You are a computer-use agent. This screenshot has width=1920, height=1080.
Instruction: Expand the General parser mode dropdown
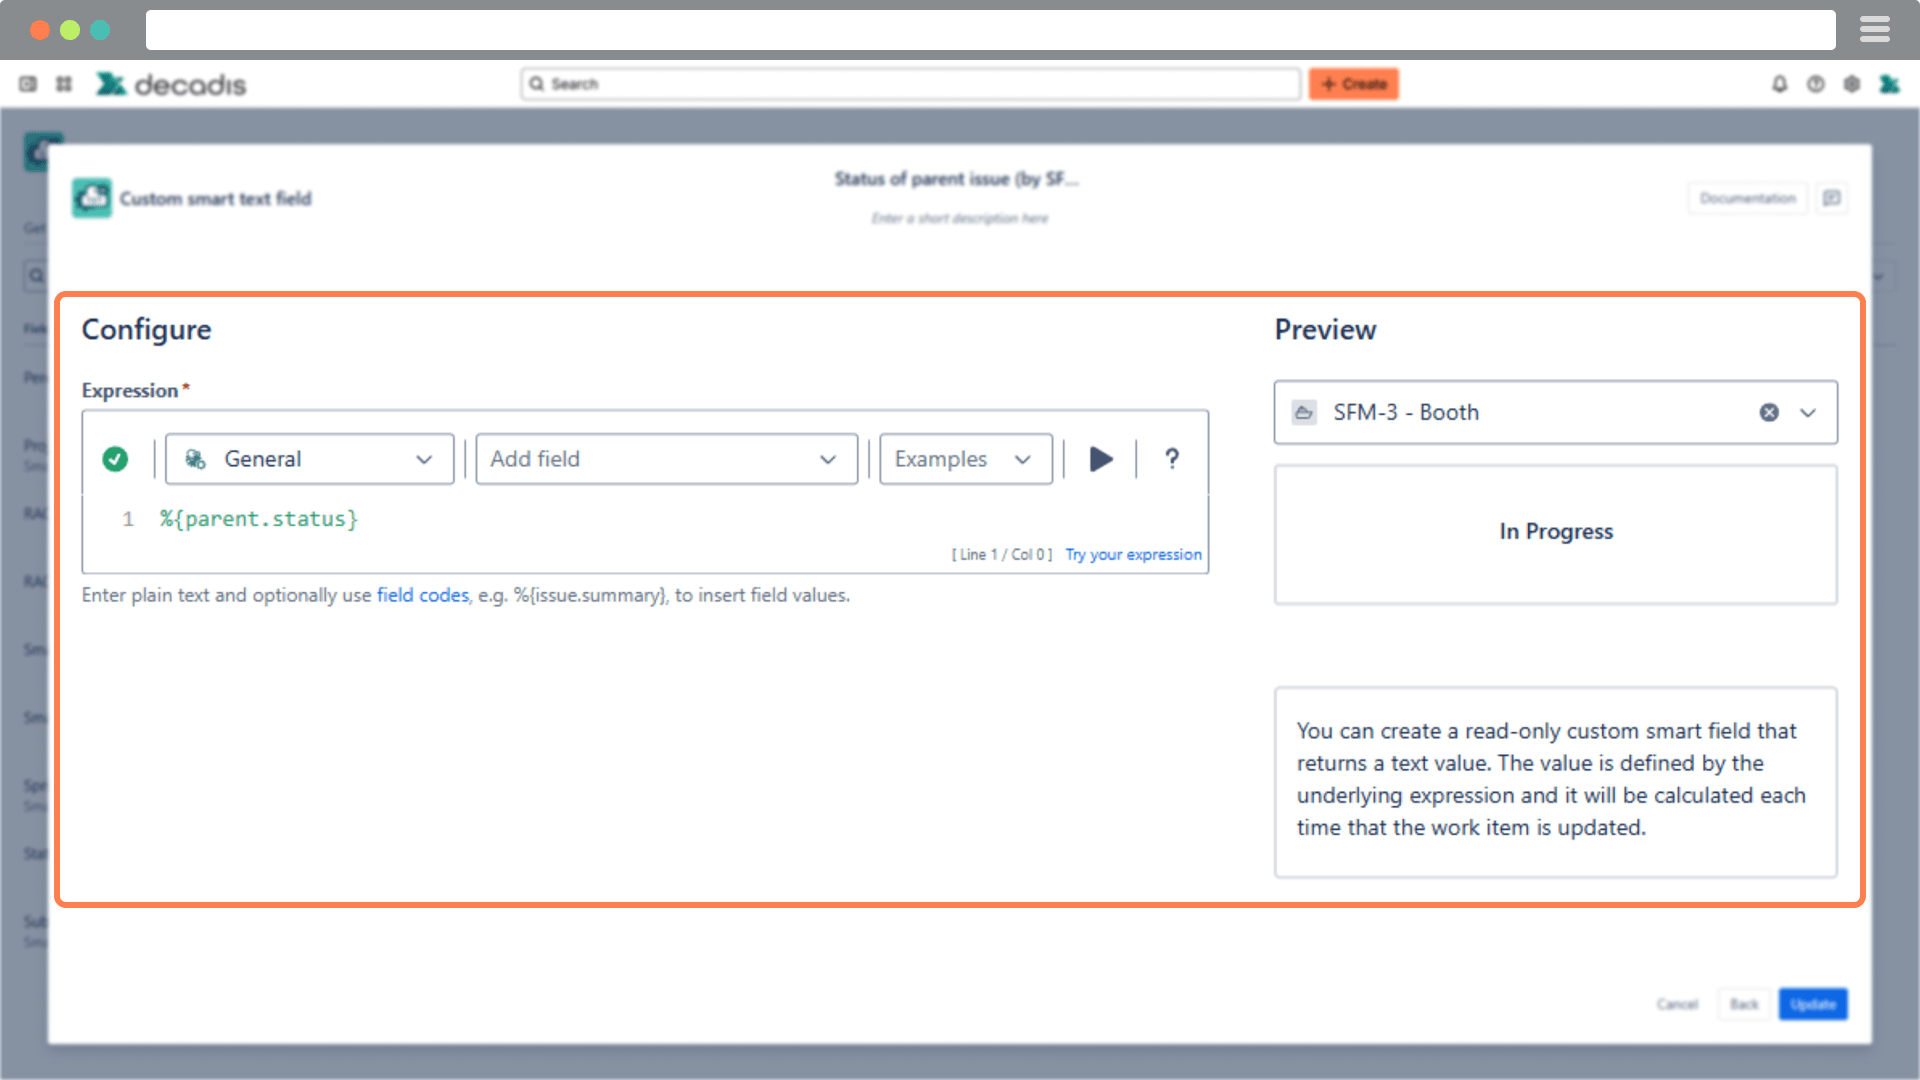coord(309,459)
